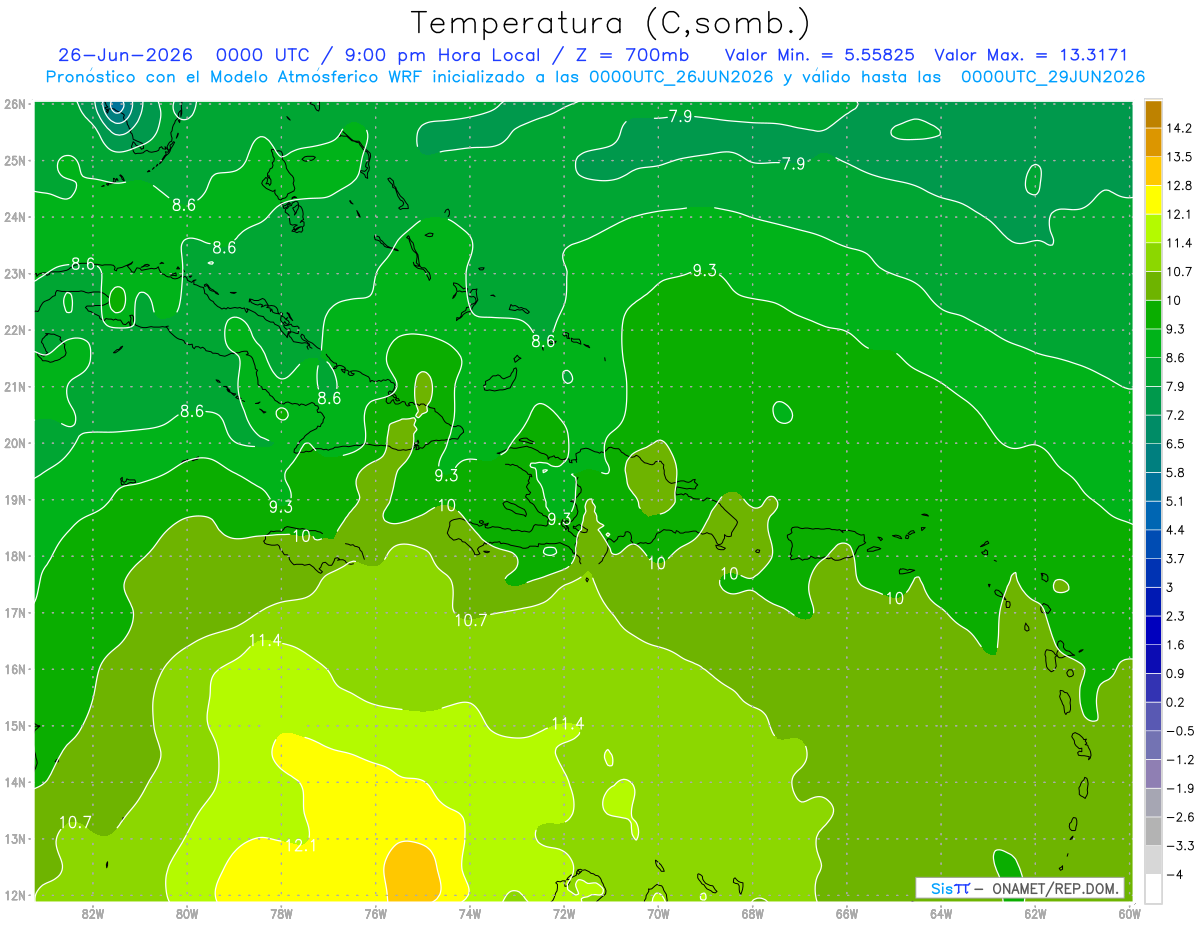
Task: Pick dark blue colorbar swatch between 1.6 and 2.3
Action: pyautogui.click(x=1153, y=629)
